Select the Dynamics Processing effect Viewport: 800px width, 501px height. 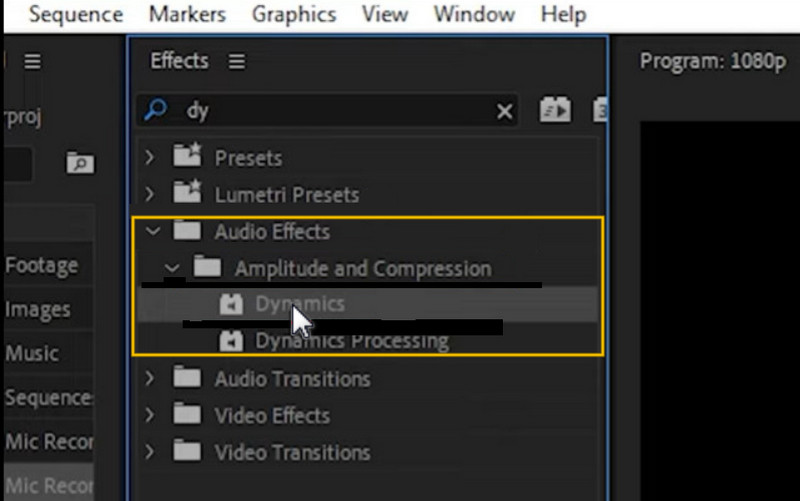[351, 341]
